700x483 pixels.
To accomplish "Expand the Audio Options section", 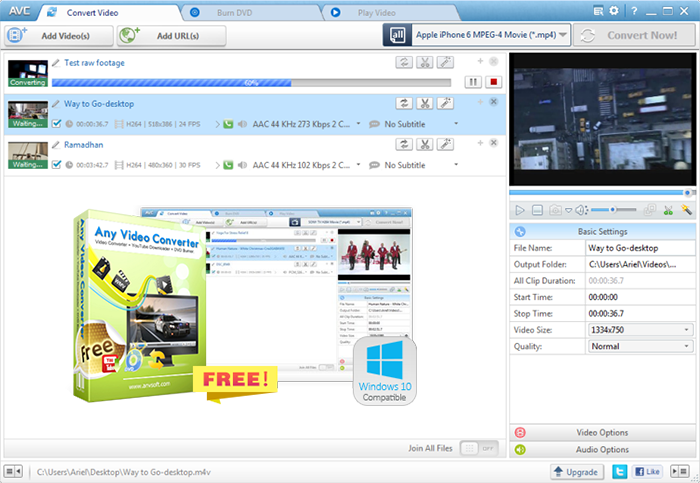I will tap(602, 450).
